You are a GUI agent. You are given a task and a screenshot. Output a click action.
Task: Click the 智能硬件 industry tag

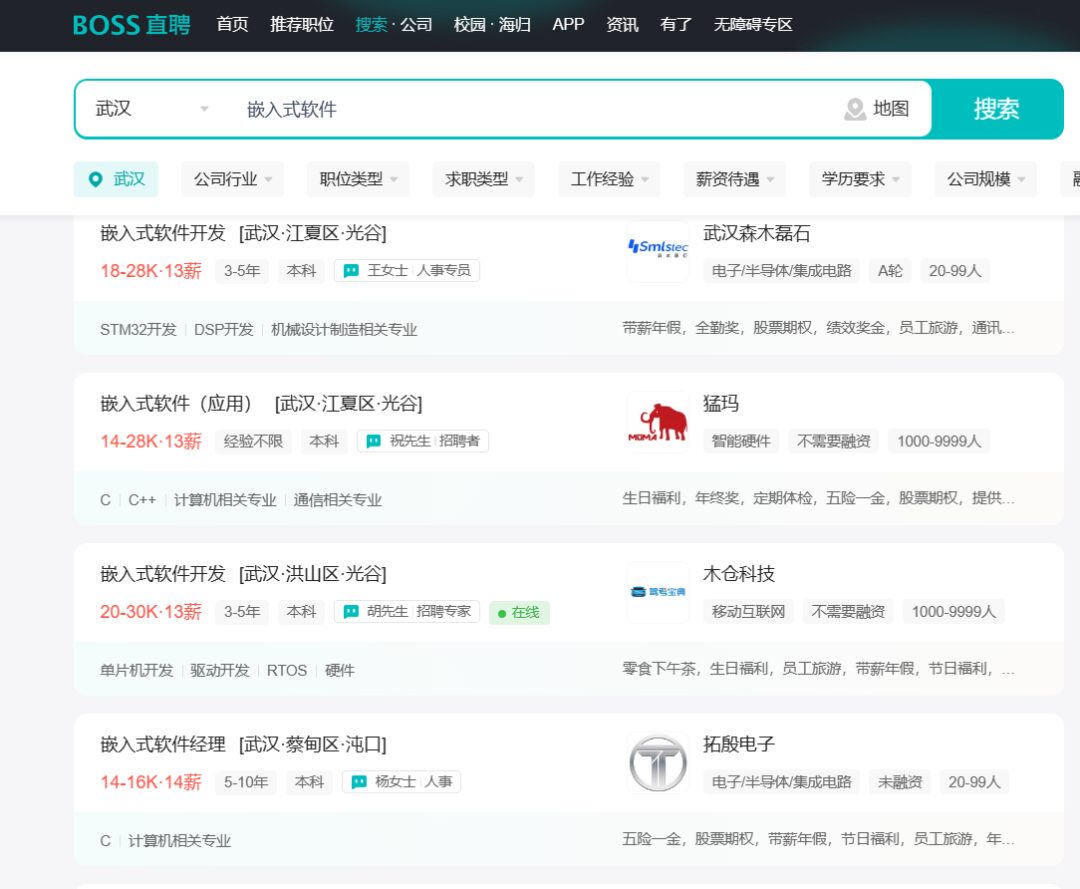click(x=741, y=441)
